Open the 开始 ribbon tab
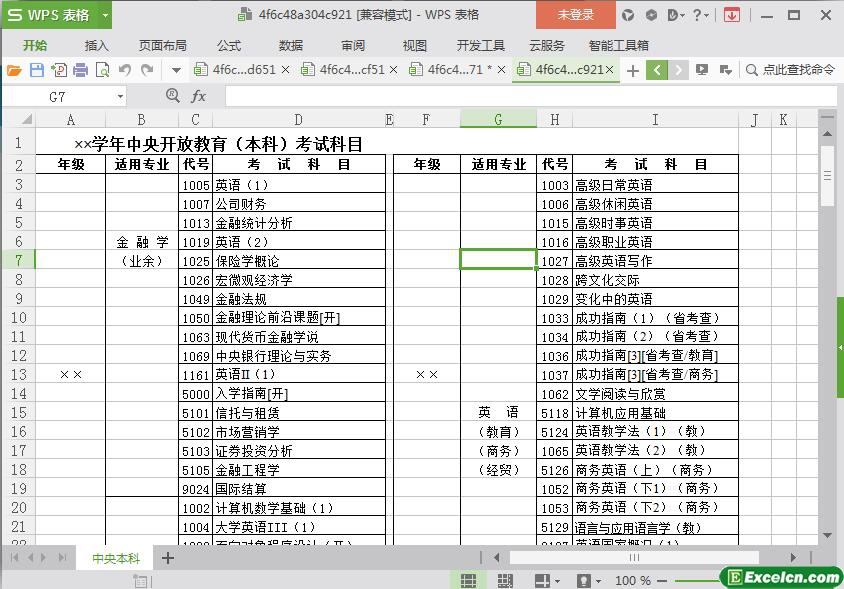The width and height of the screenshot is (844, 589). point(35,46)
